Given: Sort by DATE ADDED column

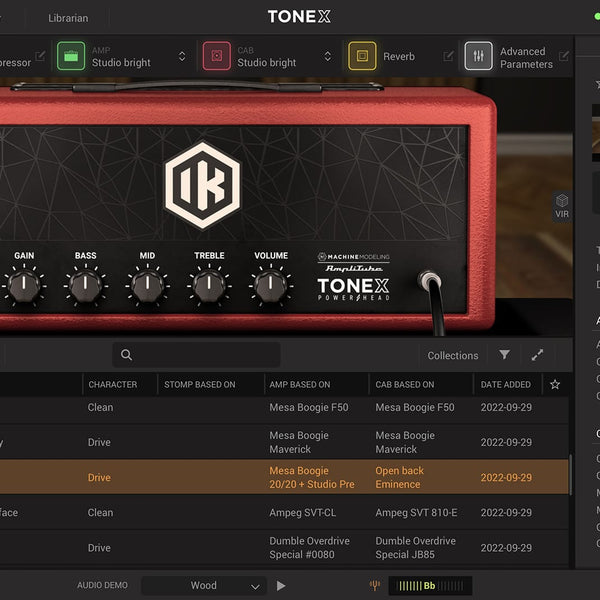Looking at the screenshot, I should coord(505,385).
